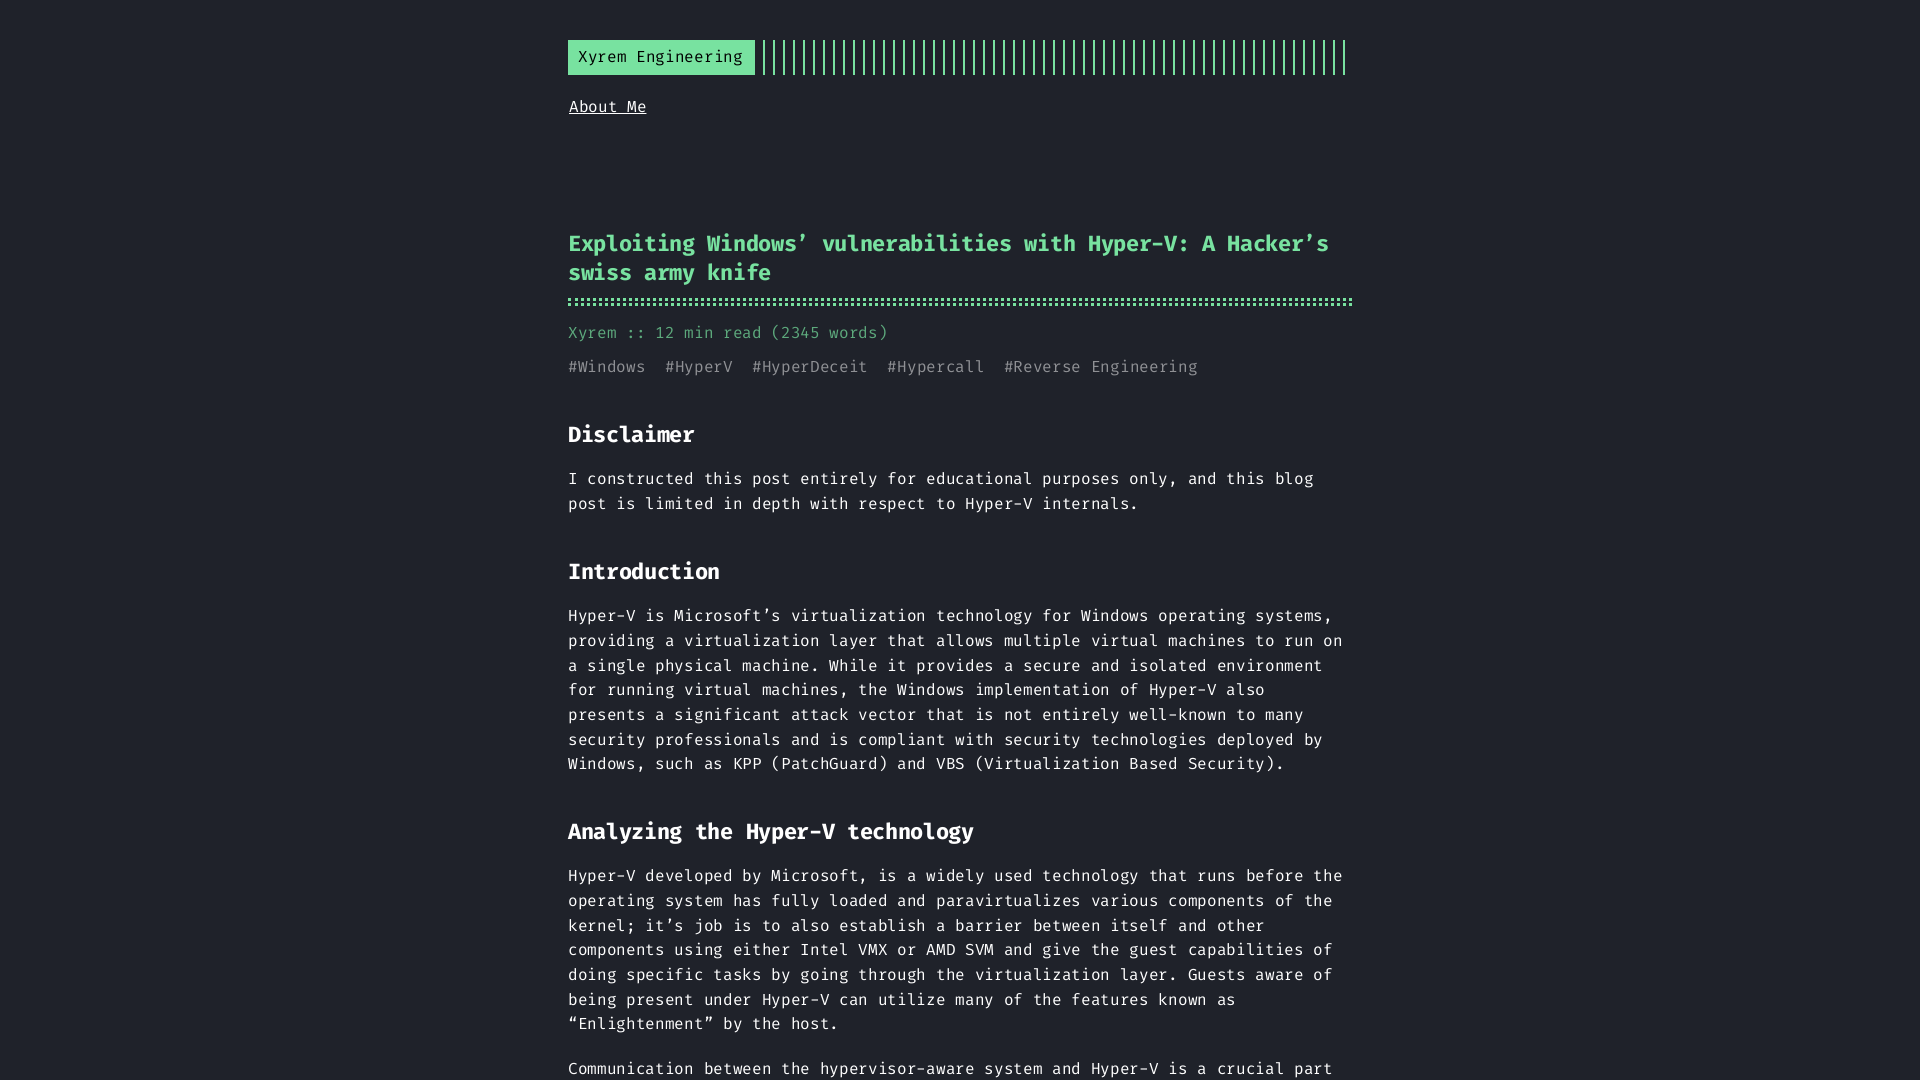Viewport: 1920px width, 1080px height.
Task: Click the #HyperDeceit tag icon
Action: point(810,367)
